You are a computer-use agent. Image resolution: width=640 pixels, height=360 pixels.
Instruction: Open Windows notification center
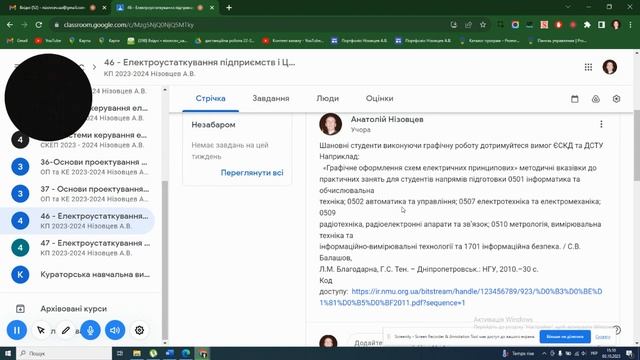pyautogui.click(x=629, y=353)
